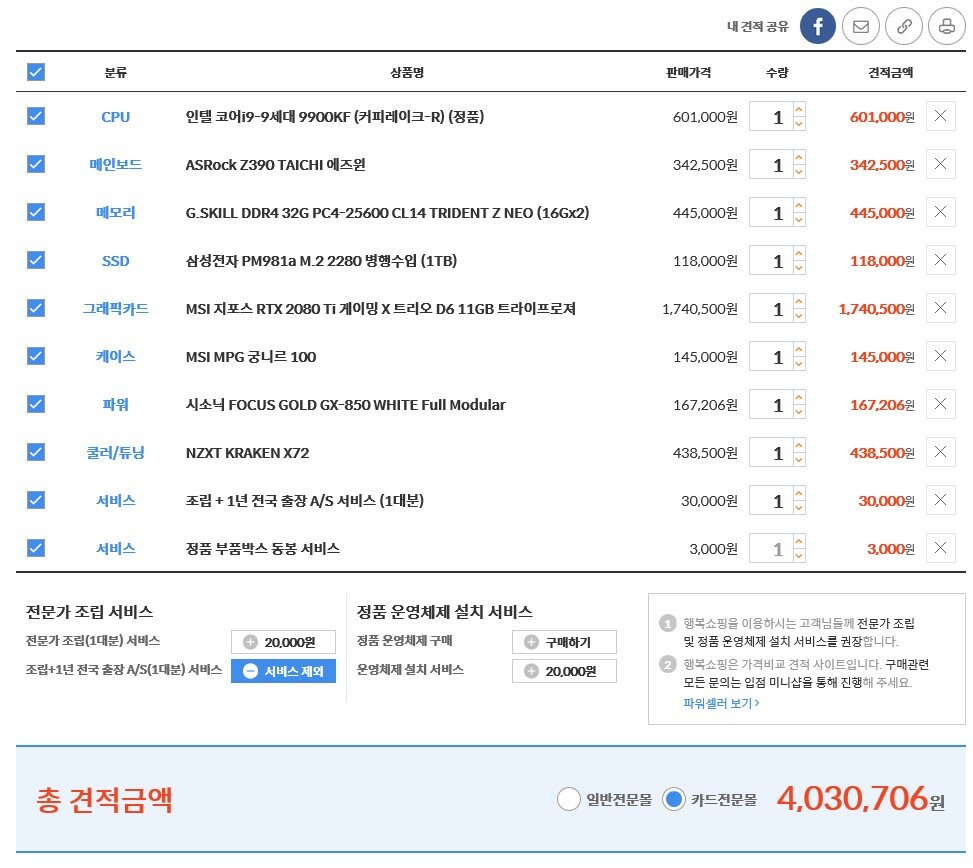Open the 메모리 category link

(x=115, y=213)
